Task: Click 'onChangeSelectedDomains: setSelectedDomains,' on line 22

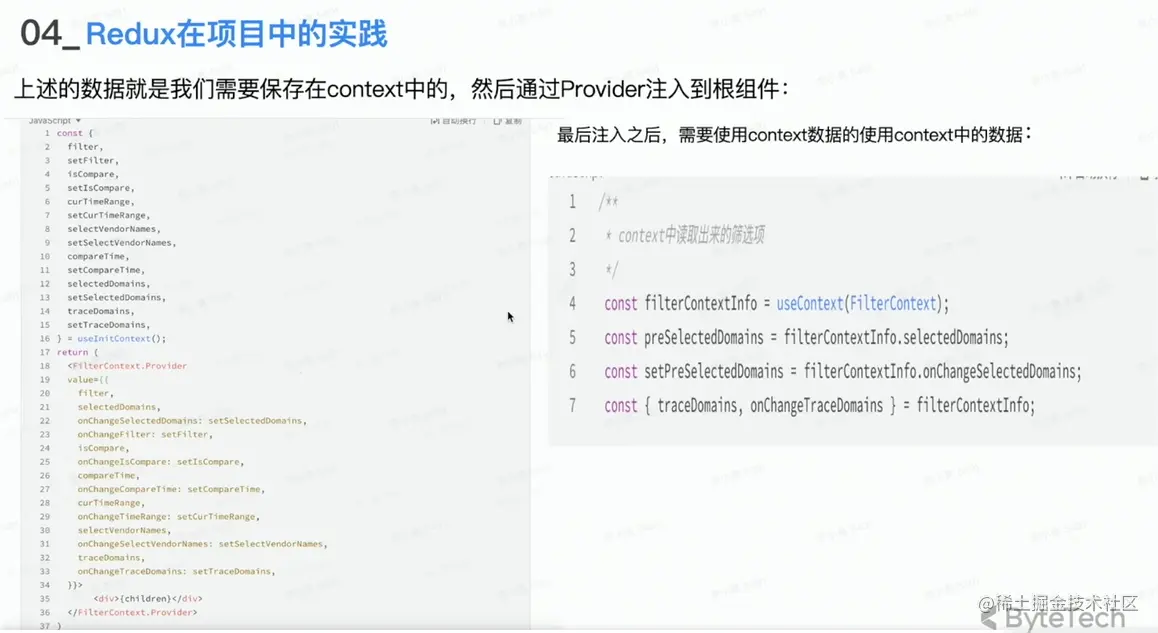Action: [192, 420]
